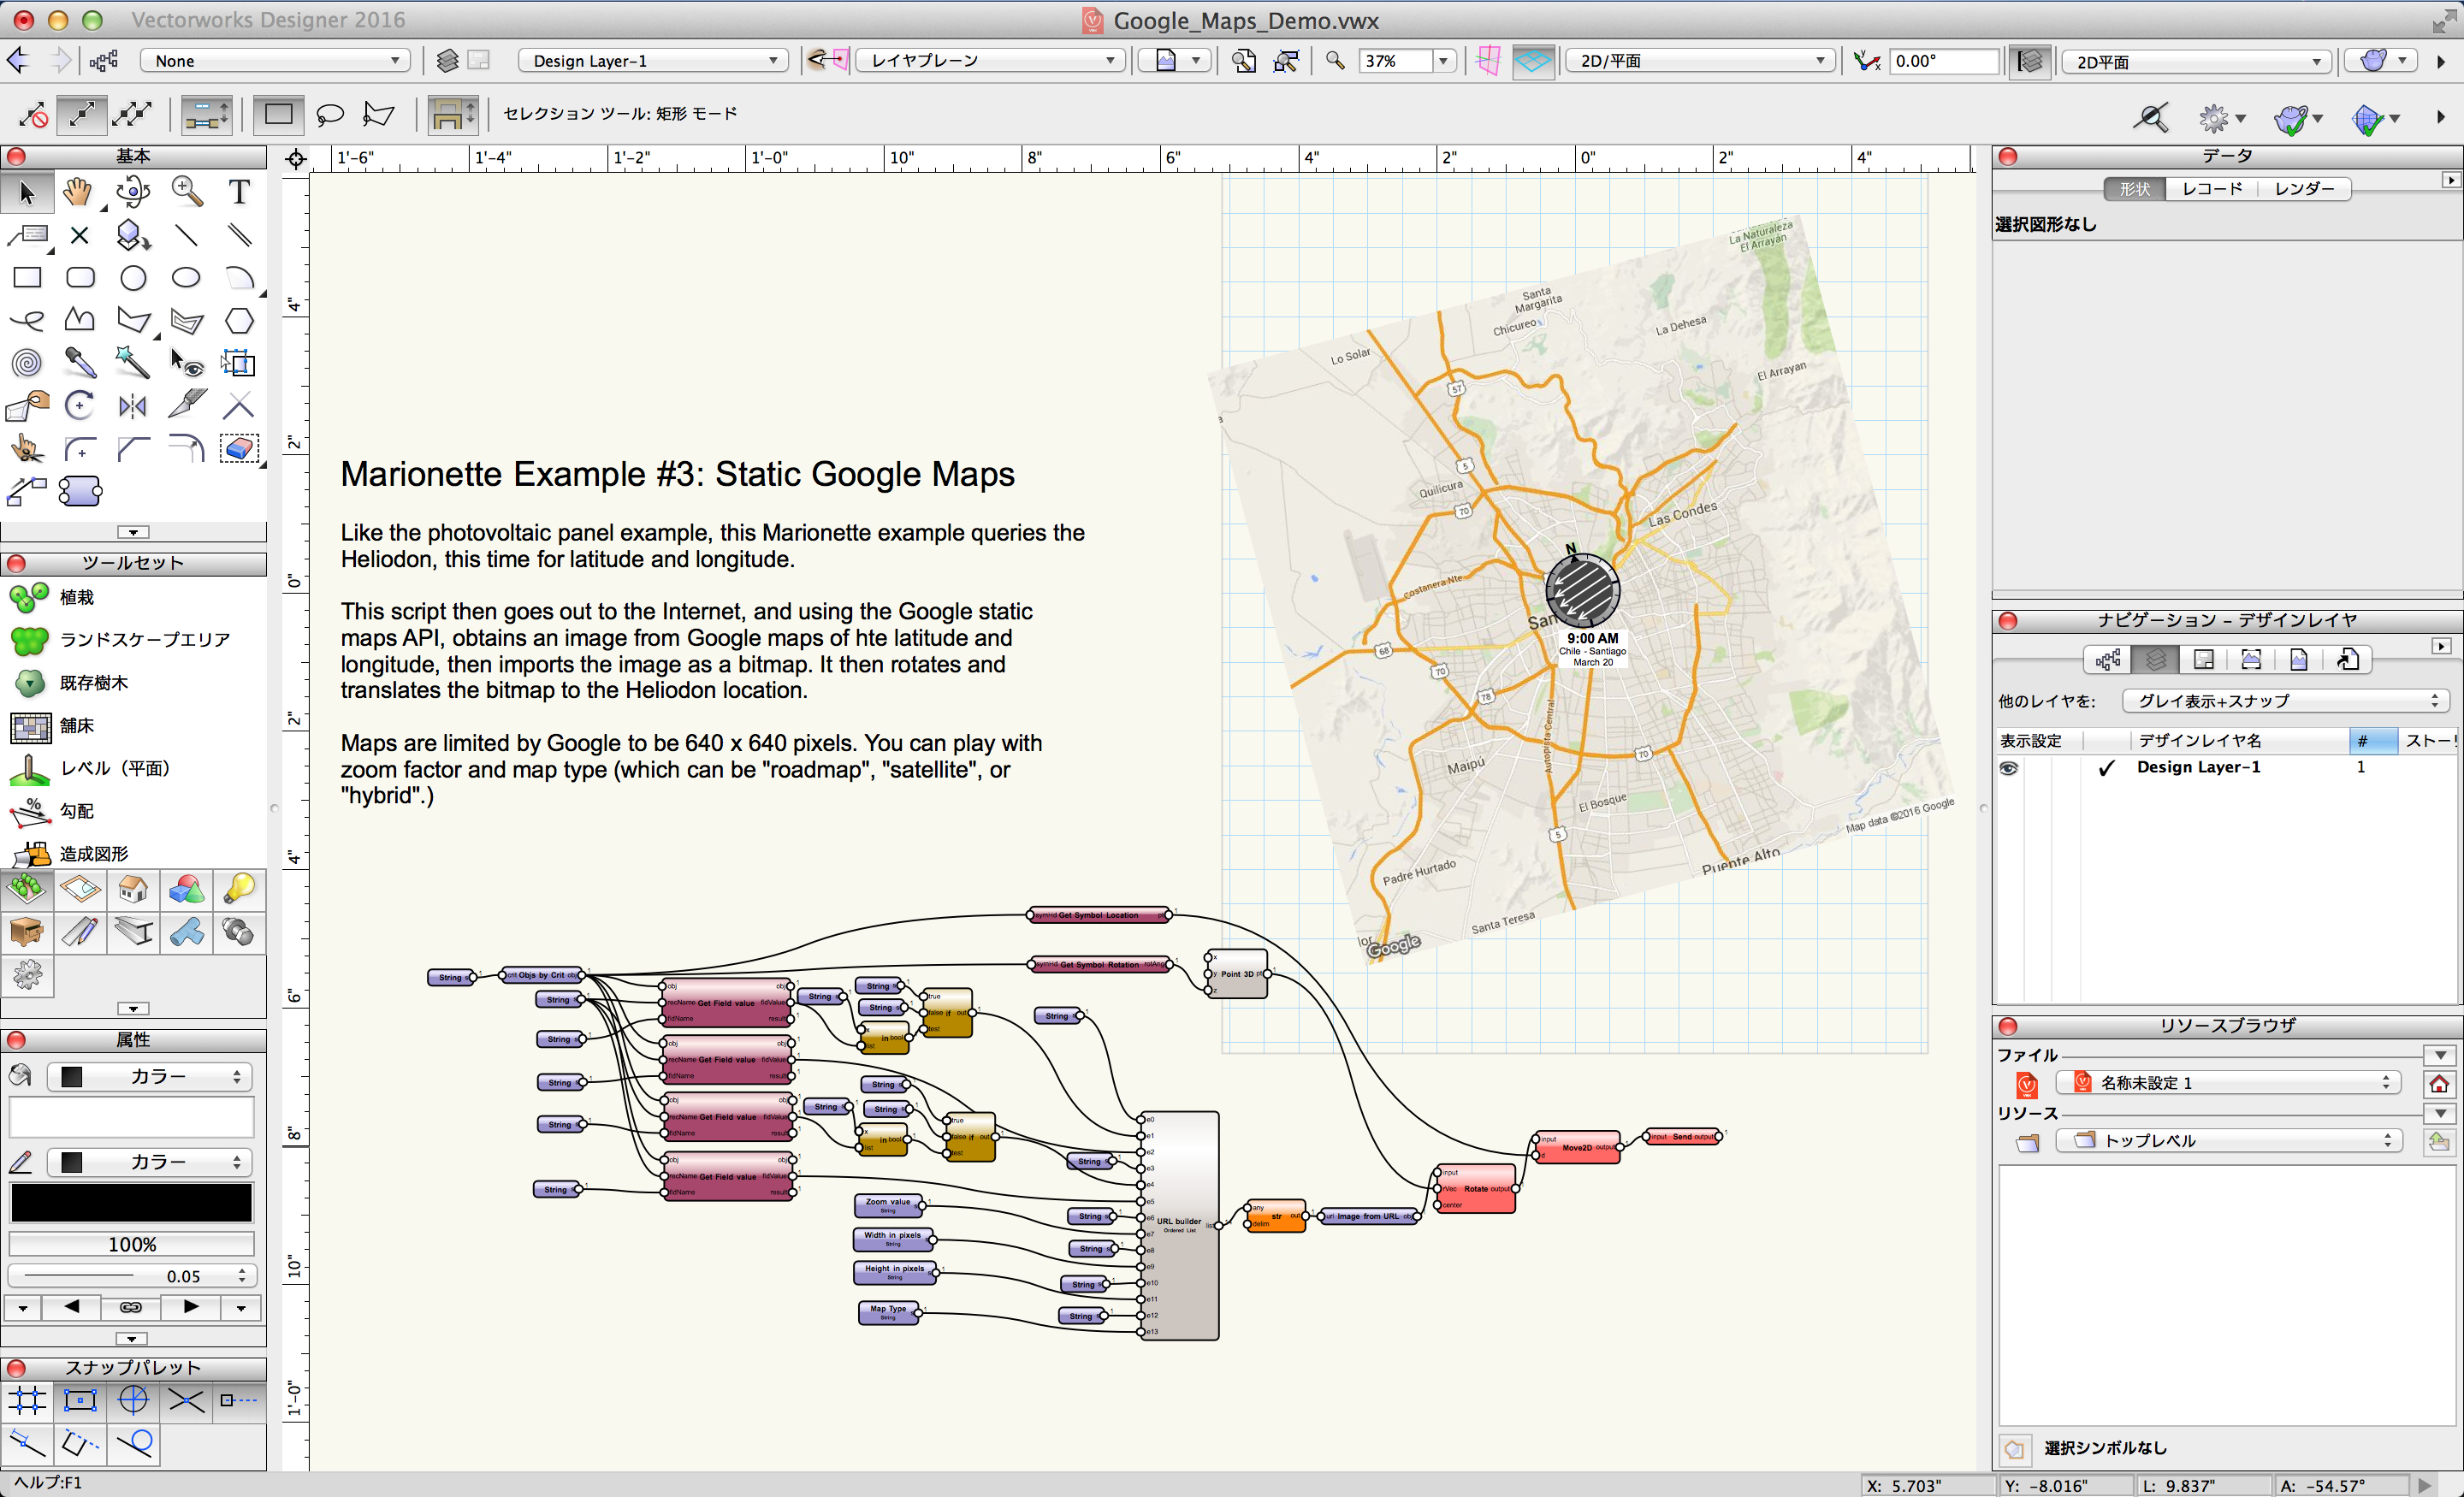Viewport: 2464px width, 1497px height.
Task: Switch to the 形状 tab
Action: 2134,189
